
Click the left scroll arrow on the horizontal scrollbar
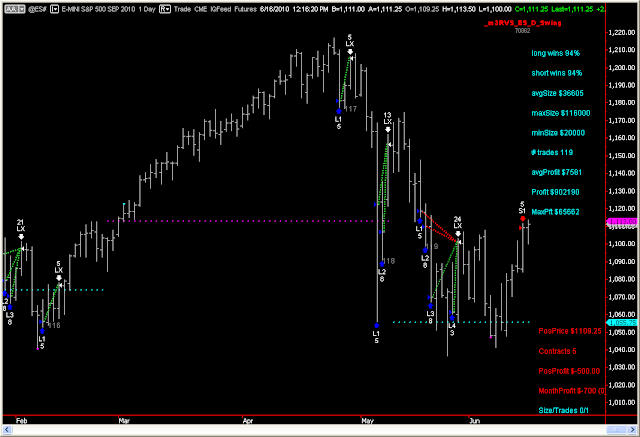point(7,429)
